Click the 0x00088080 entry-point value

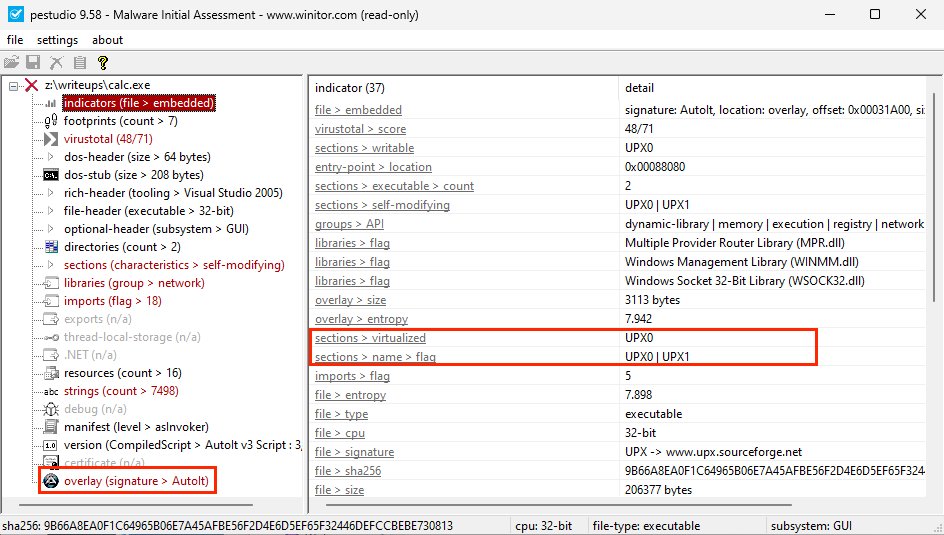coord(655,167)
